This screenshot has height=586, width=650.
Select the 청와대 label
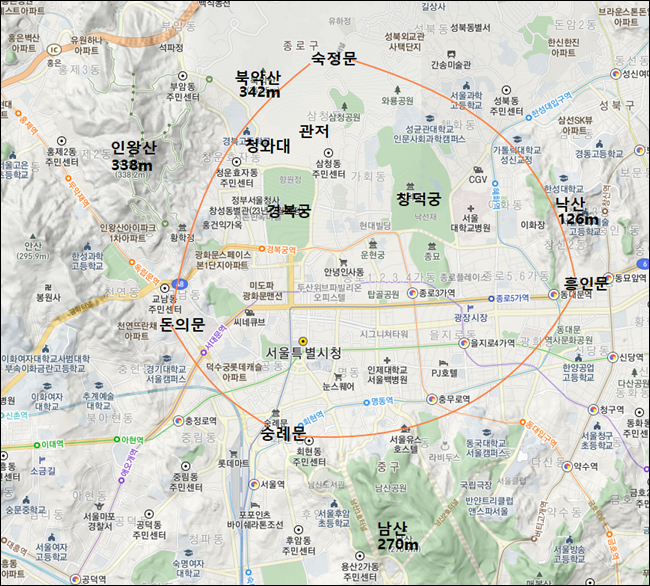tap(267, 145)
